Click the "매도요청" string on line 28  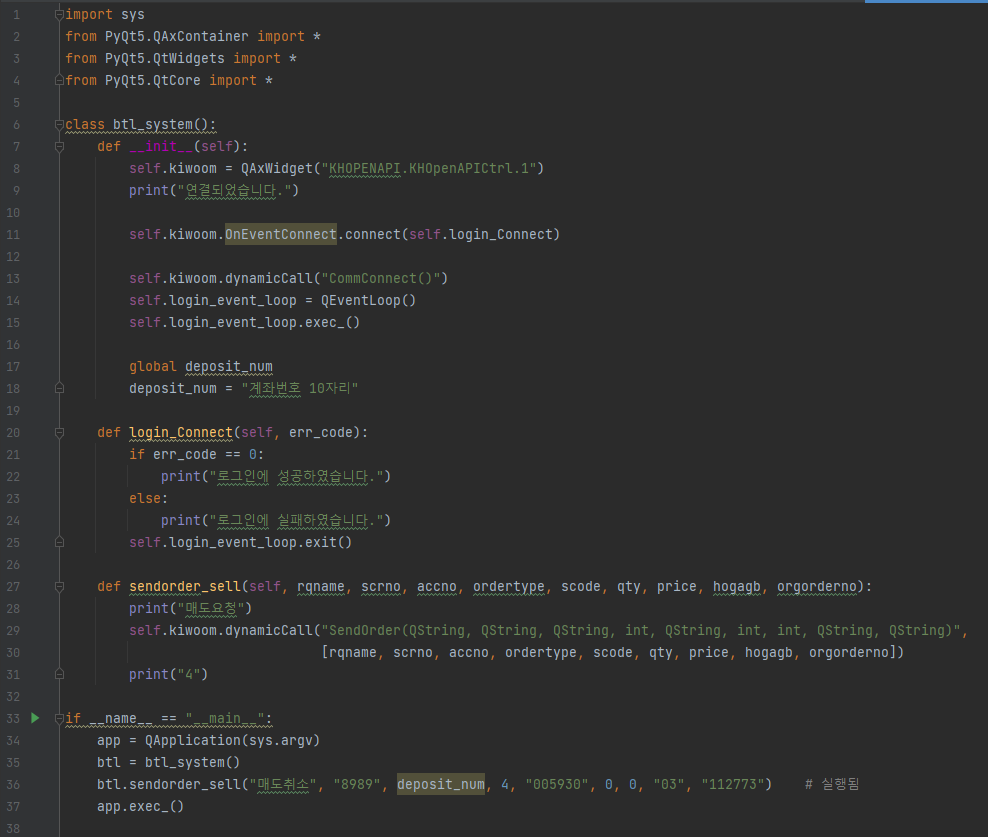point(211,608)
